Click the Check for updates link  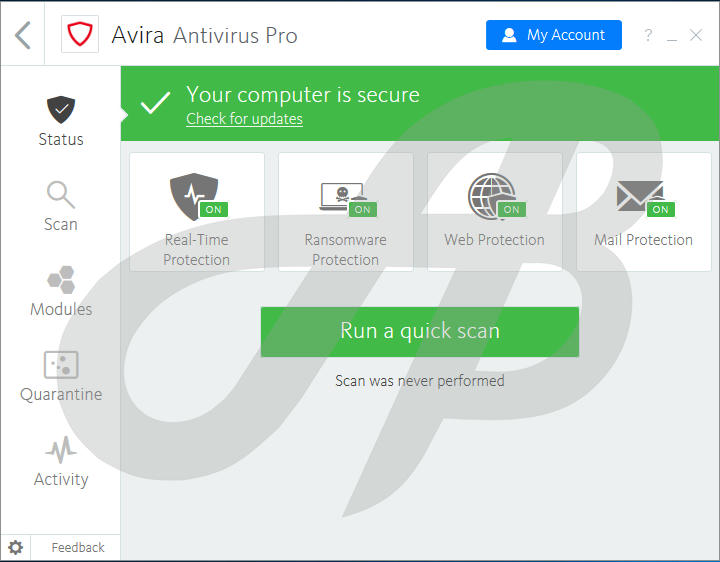244,119
